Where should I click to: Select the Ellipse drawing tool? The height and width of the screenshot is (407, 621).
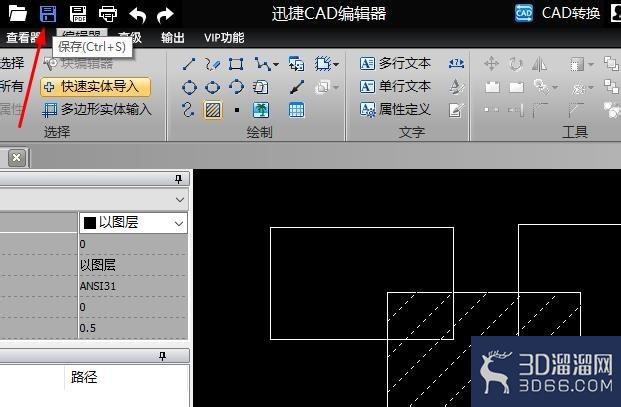pyautogui.click(x=213, y=87)
